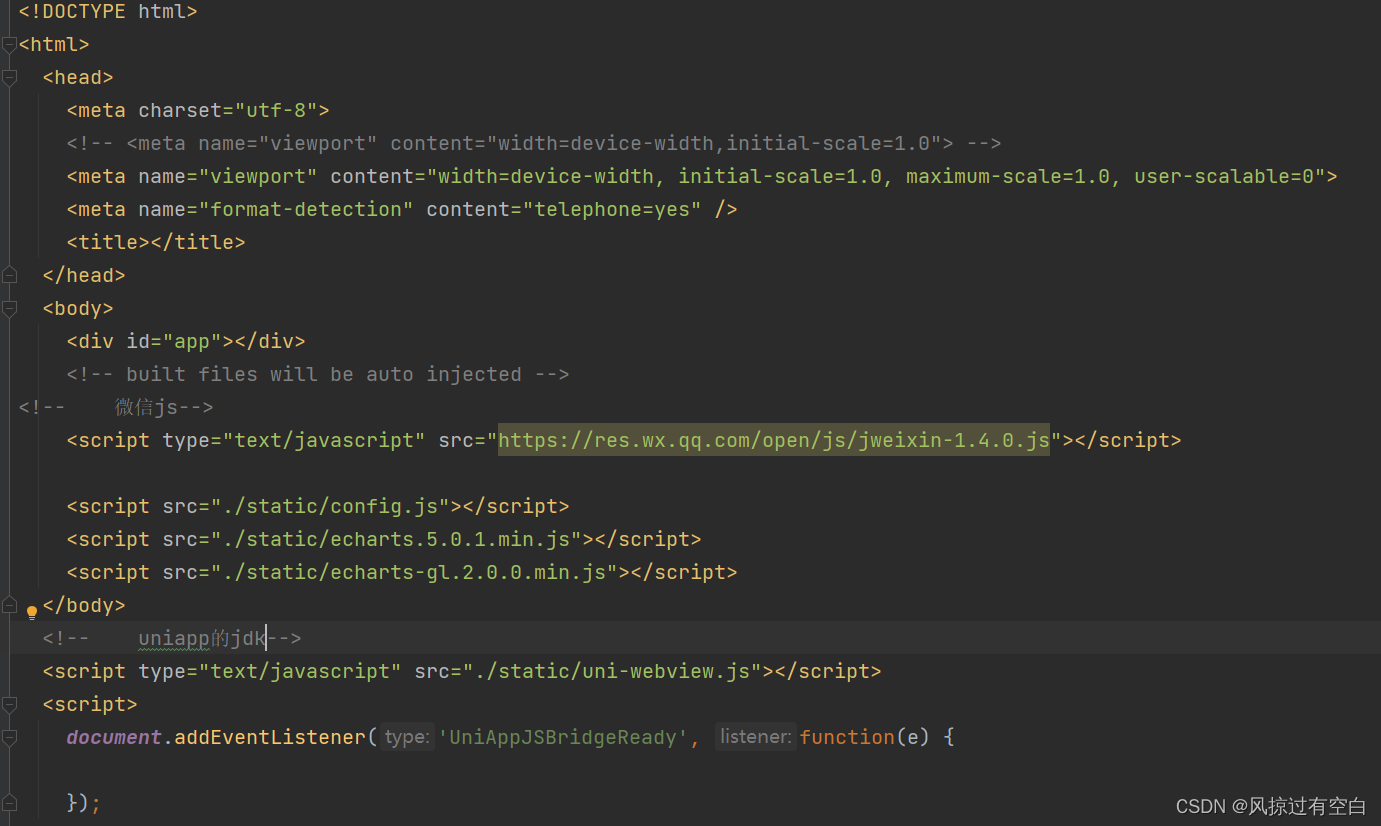This screenshot has height=826, width=1381.
Task: Click "./static/echarts-gl.2.0.0.min.js" path
Action: [414, 572]
